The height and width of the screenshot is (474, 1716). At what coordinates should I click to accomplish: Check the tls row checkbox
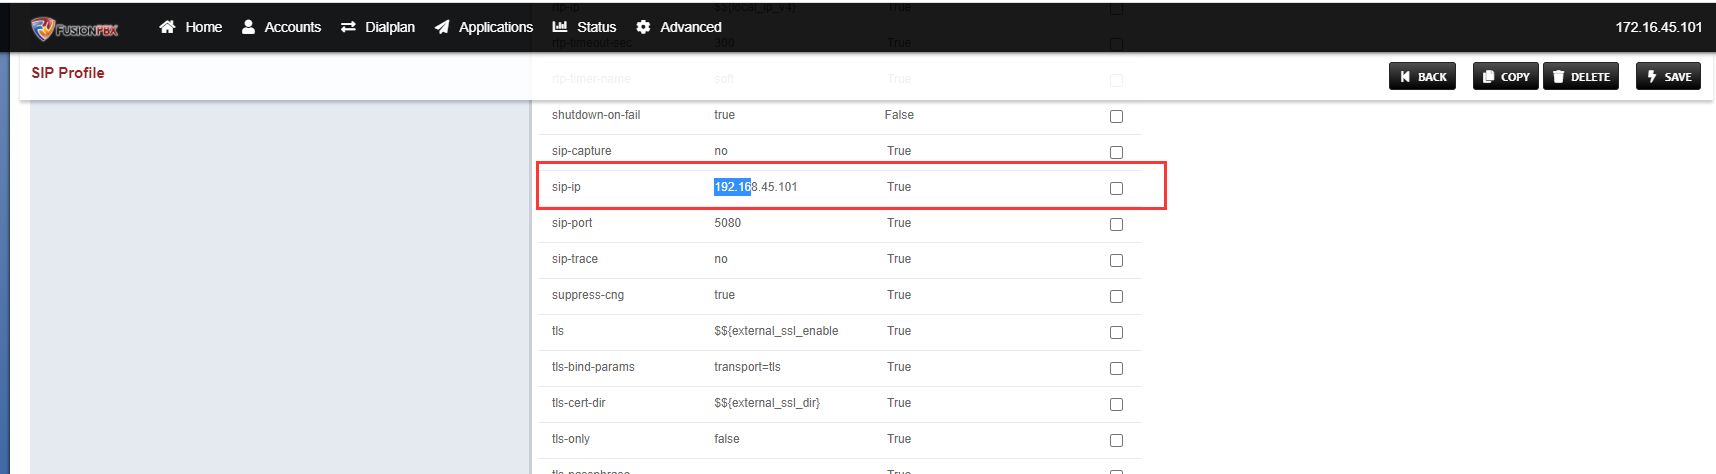click(1116, 332)
